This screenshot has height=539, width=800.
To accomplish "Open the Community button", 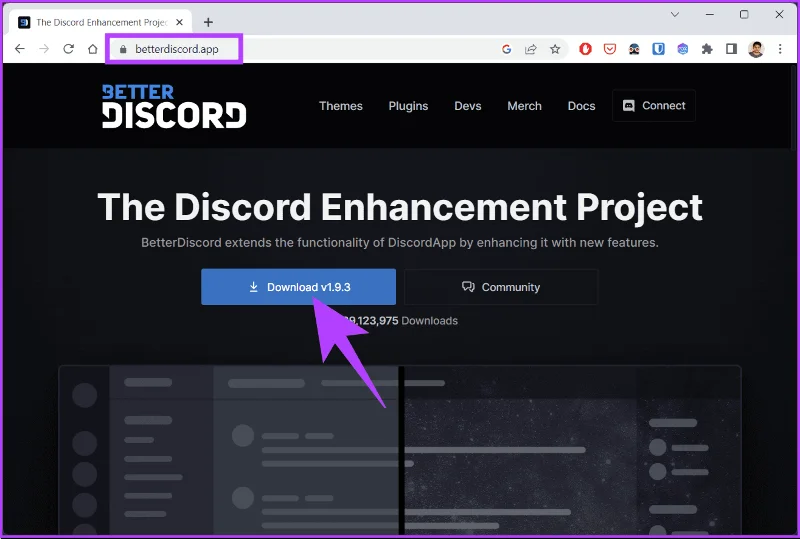I will (x=501, y=287).
